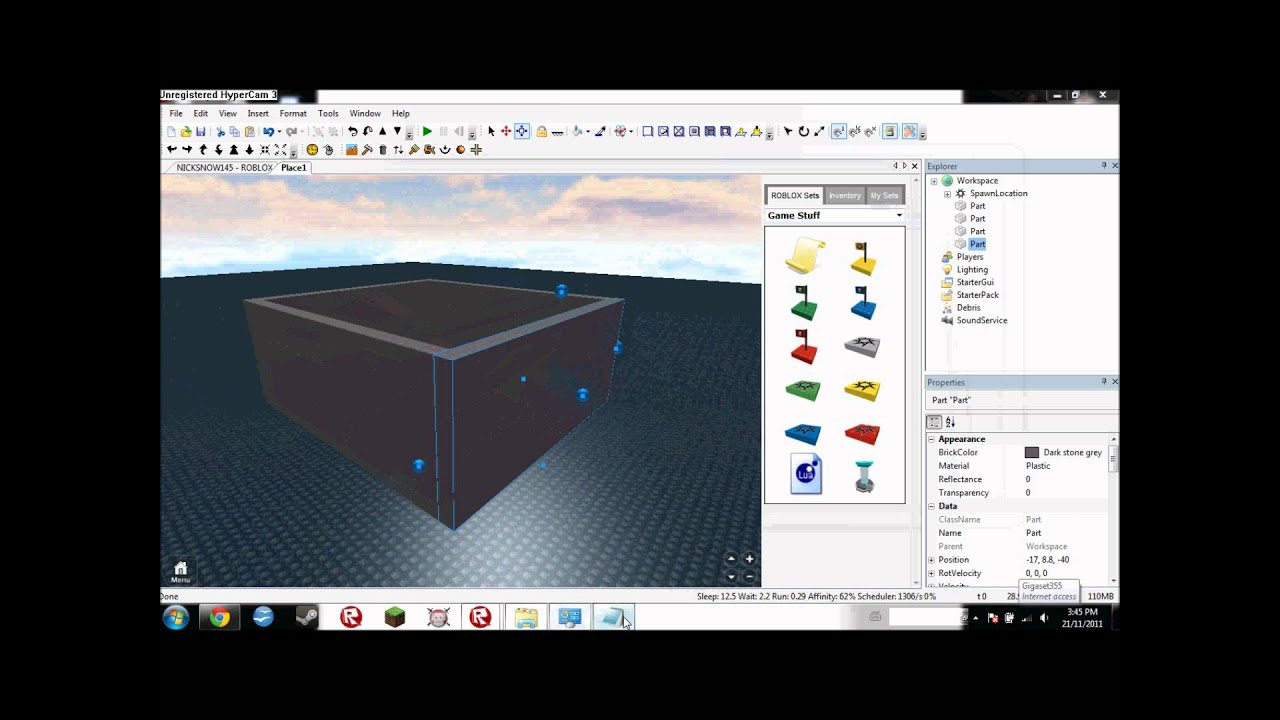The image size is (1280, 720).
Task: Select the highlighted blue resize handles tool
Action: tap(522, 132)
